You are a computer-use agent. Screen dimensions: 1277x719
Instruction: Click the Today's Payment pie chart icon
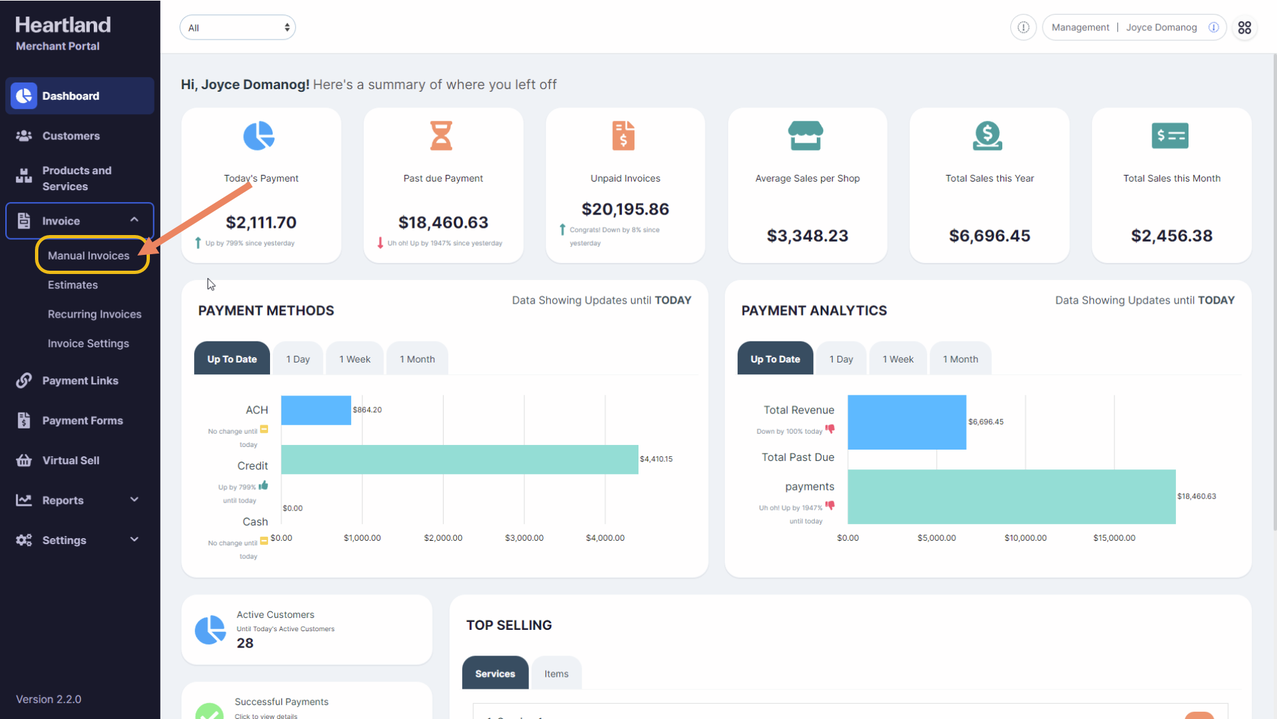259,136
